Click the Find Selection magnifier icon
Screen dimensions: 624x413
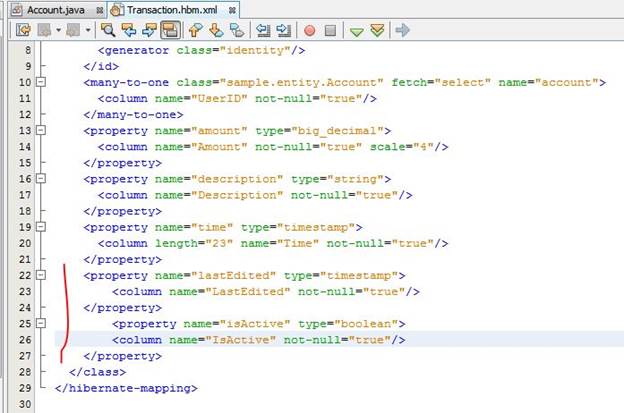coord(108,30)
